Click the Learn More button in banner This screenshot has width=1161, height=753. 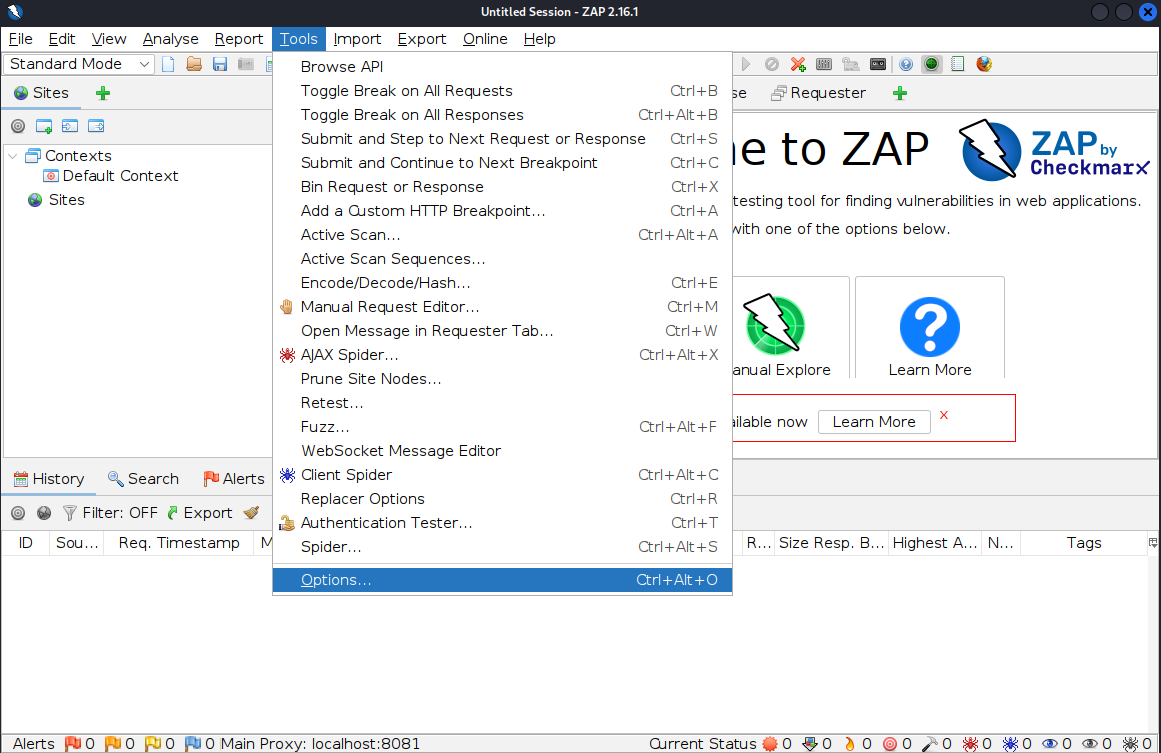coord(874,422)
